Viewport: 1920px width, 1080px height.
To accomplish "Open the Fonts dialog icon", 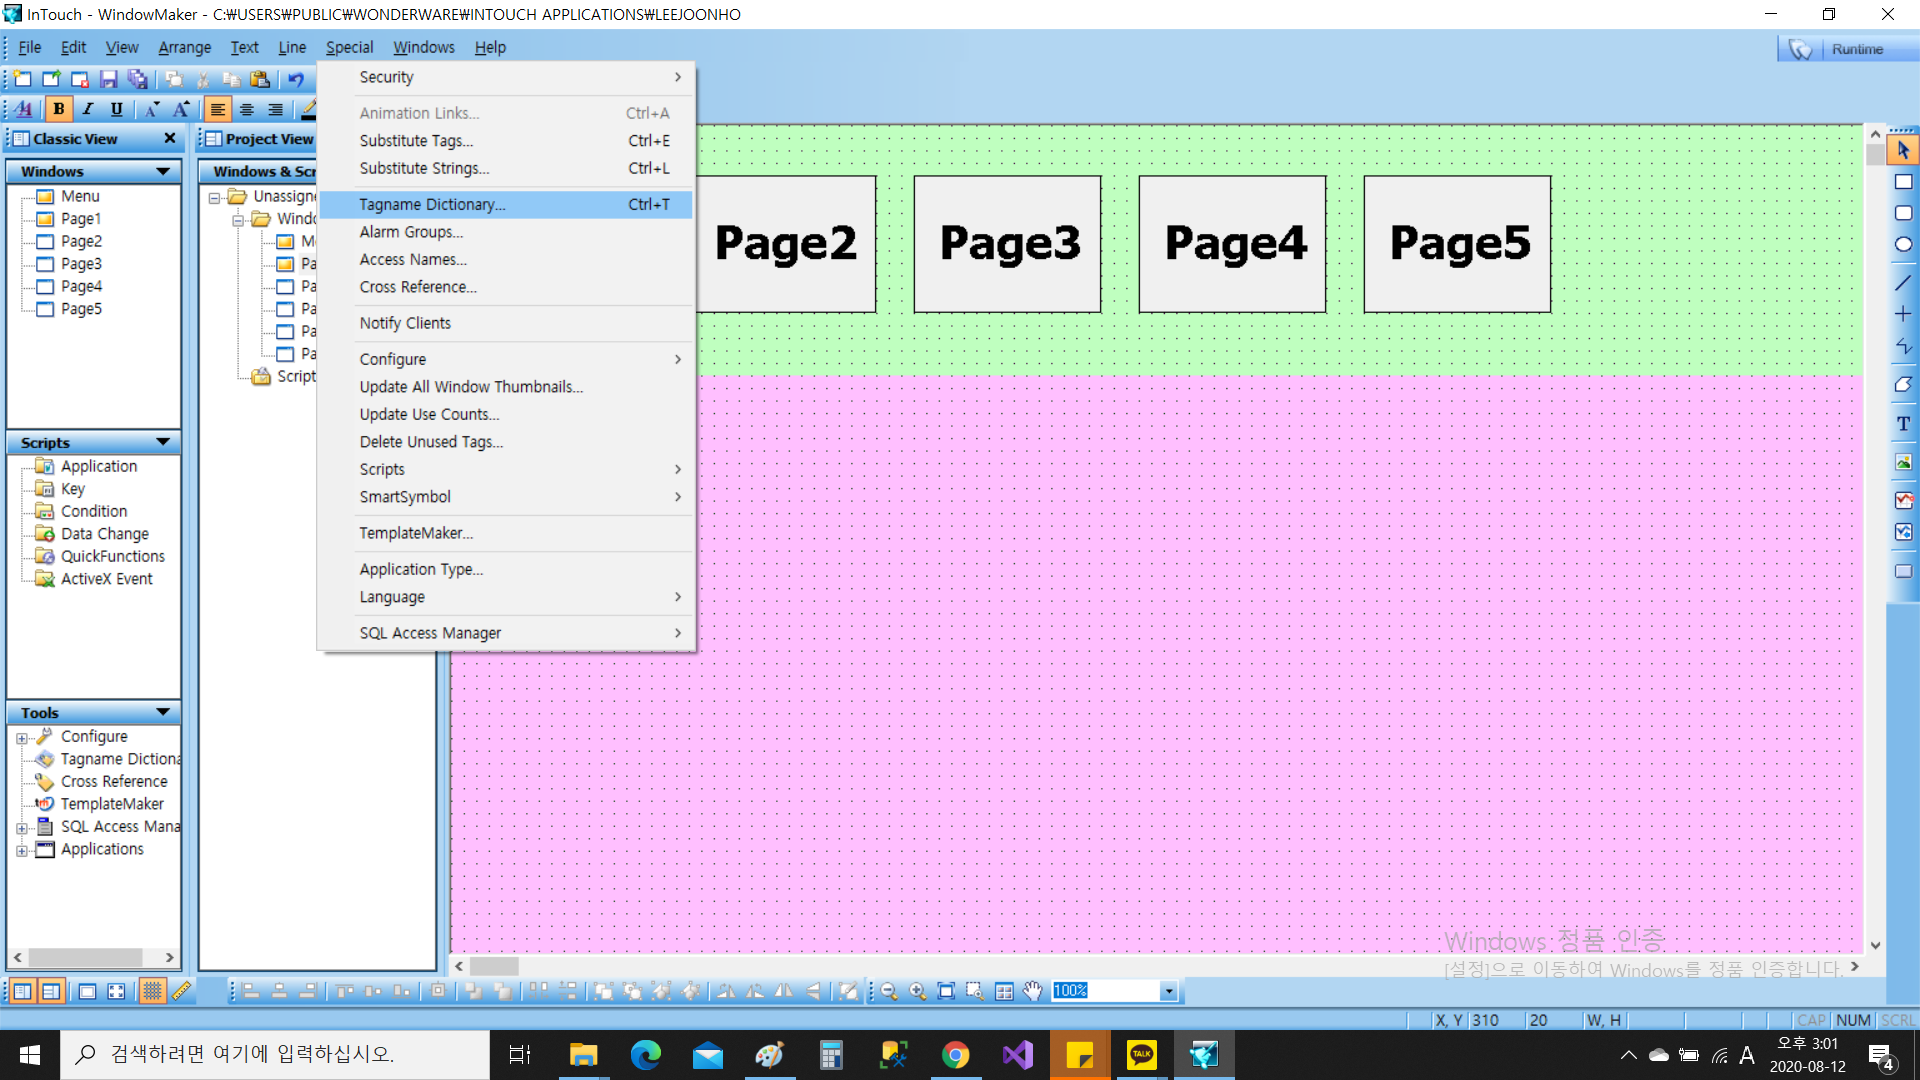I will (x=25, y=110).
